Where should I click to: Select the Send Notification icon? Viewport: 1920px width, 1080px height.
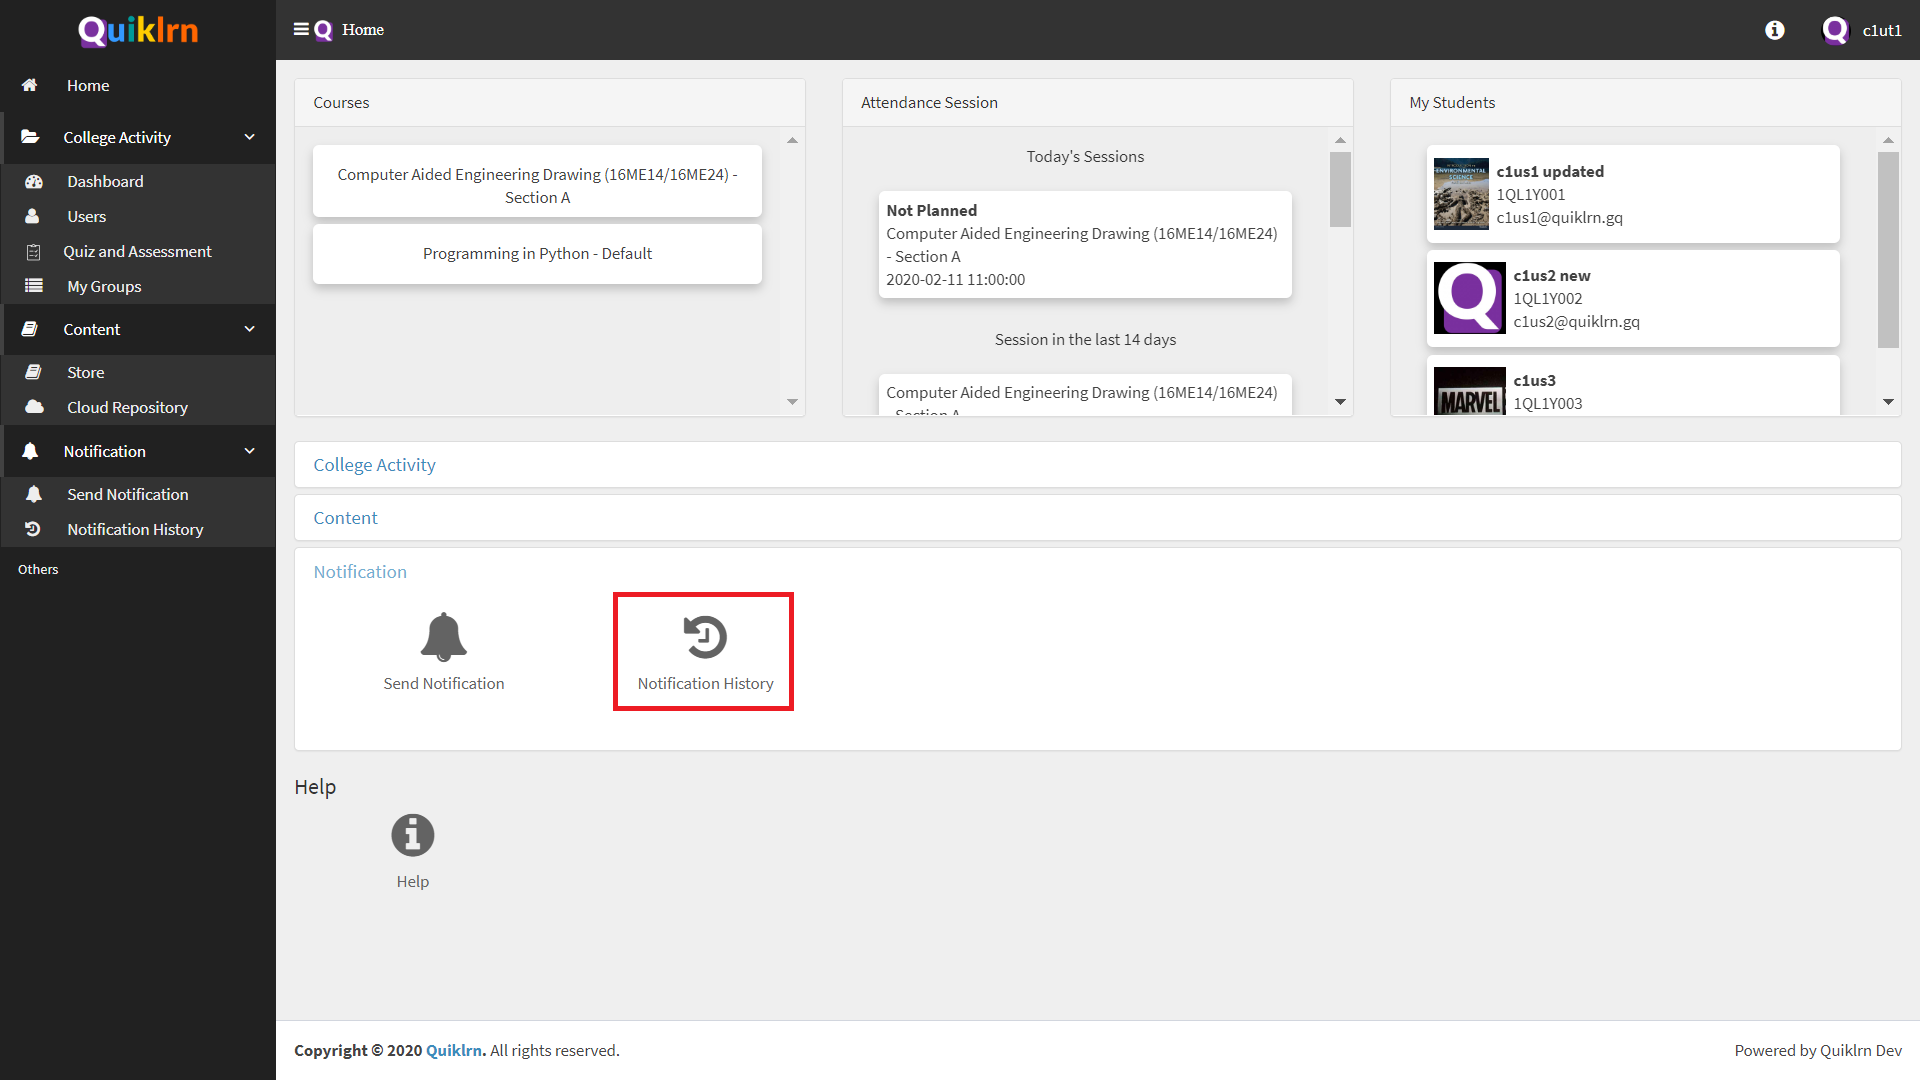tap(442, 638)
